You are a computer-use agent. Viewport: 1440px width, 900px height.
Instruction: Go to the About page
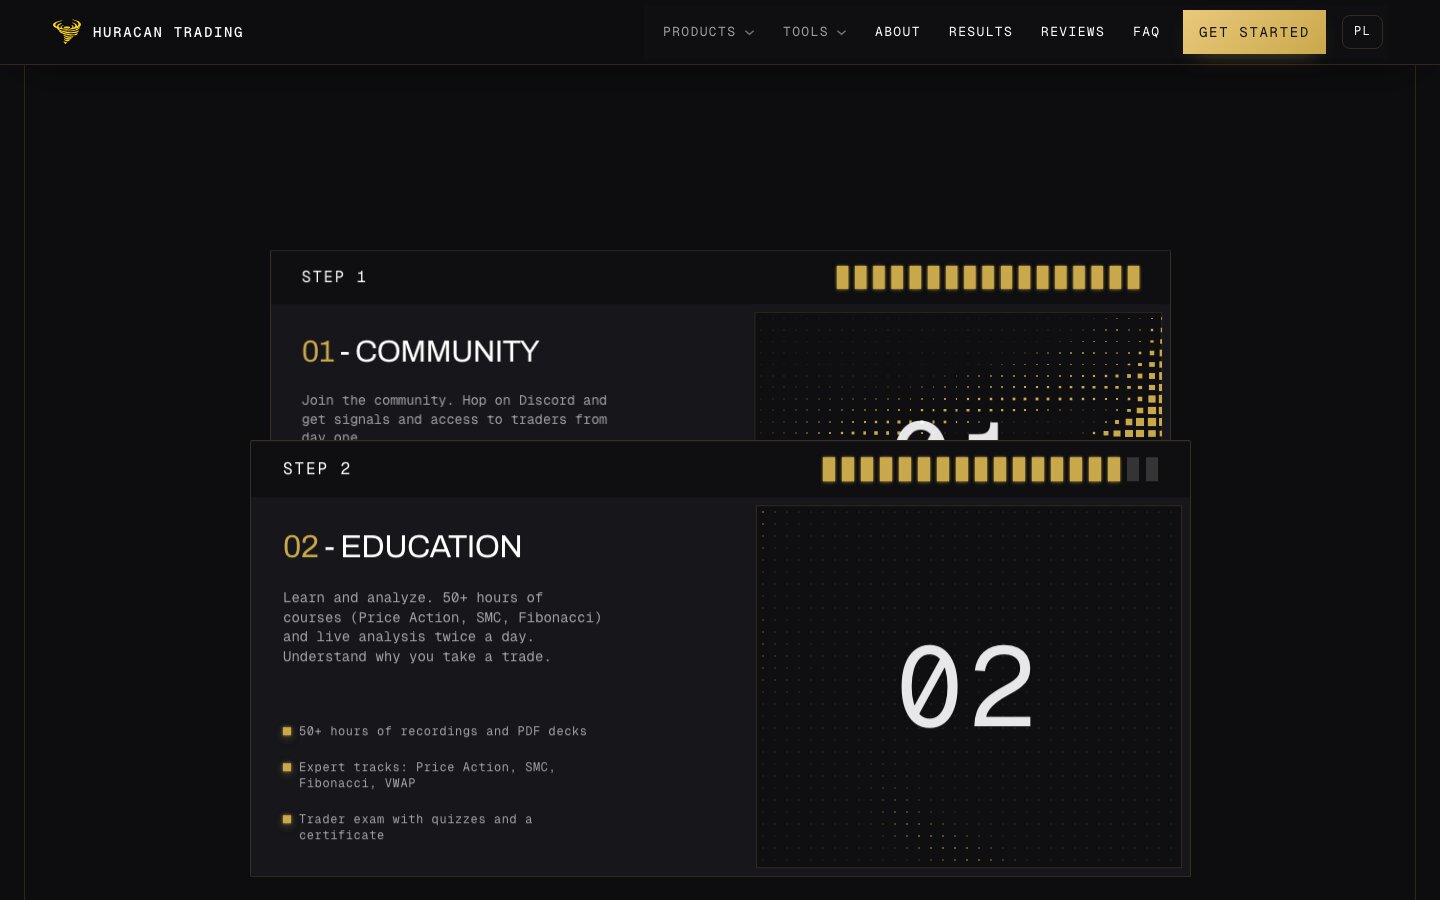point(898,32)
